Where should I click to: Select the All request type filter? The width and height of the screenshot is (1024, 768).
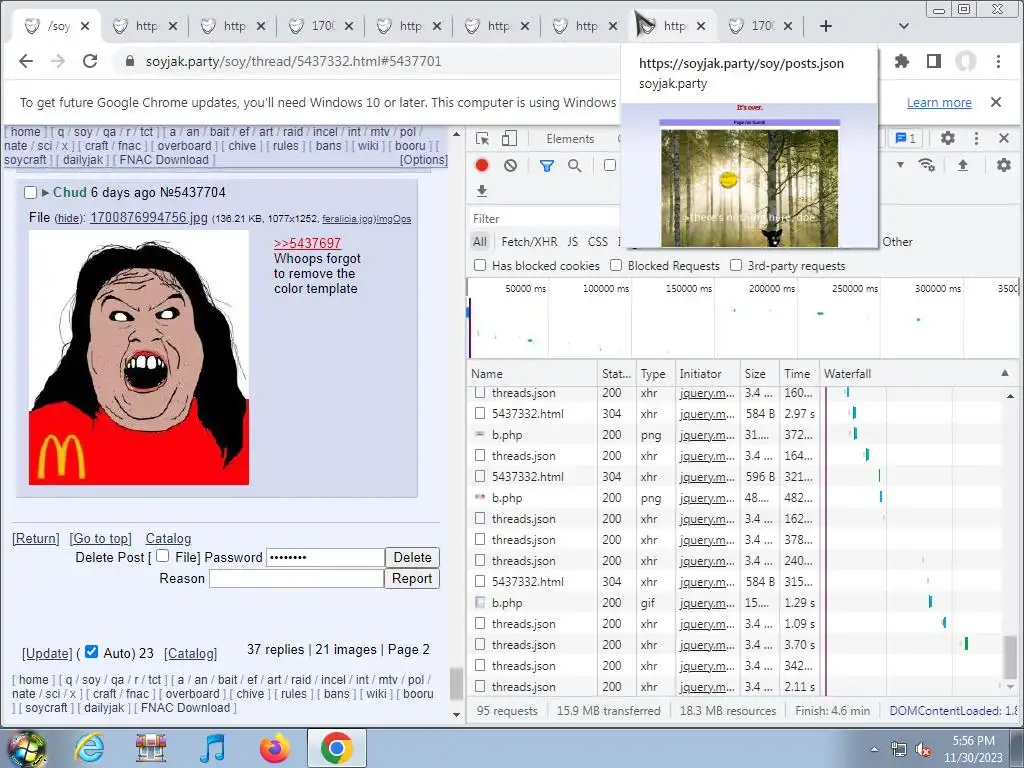(480, 242)
